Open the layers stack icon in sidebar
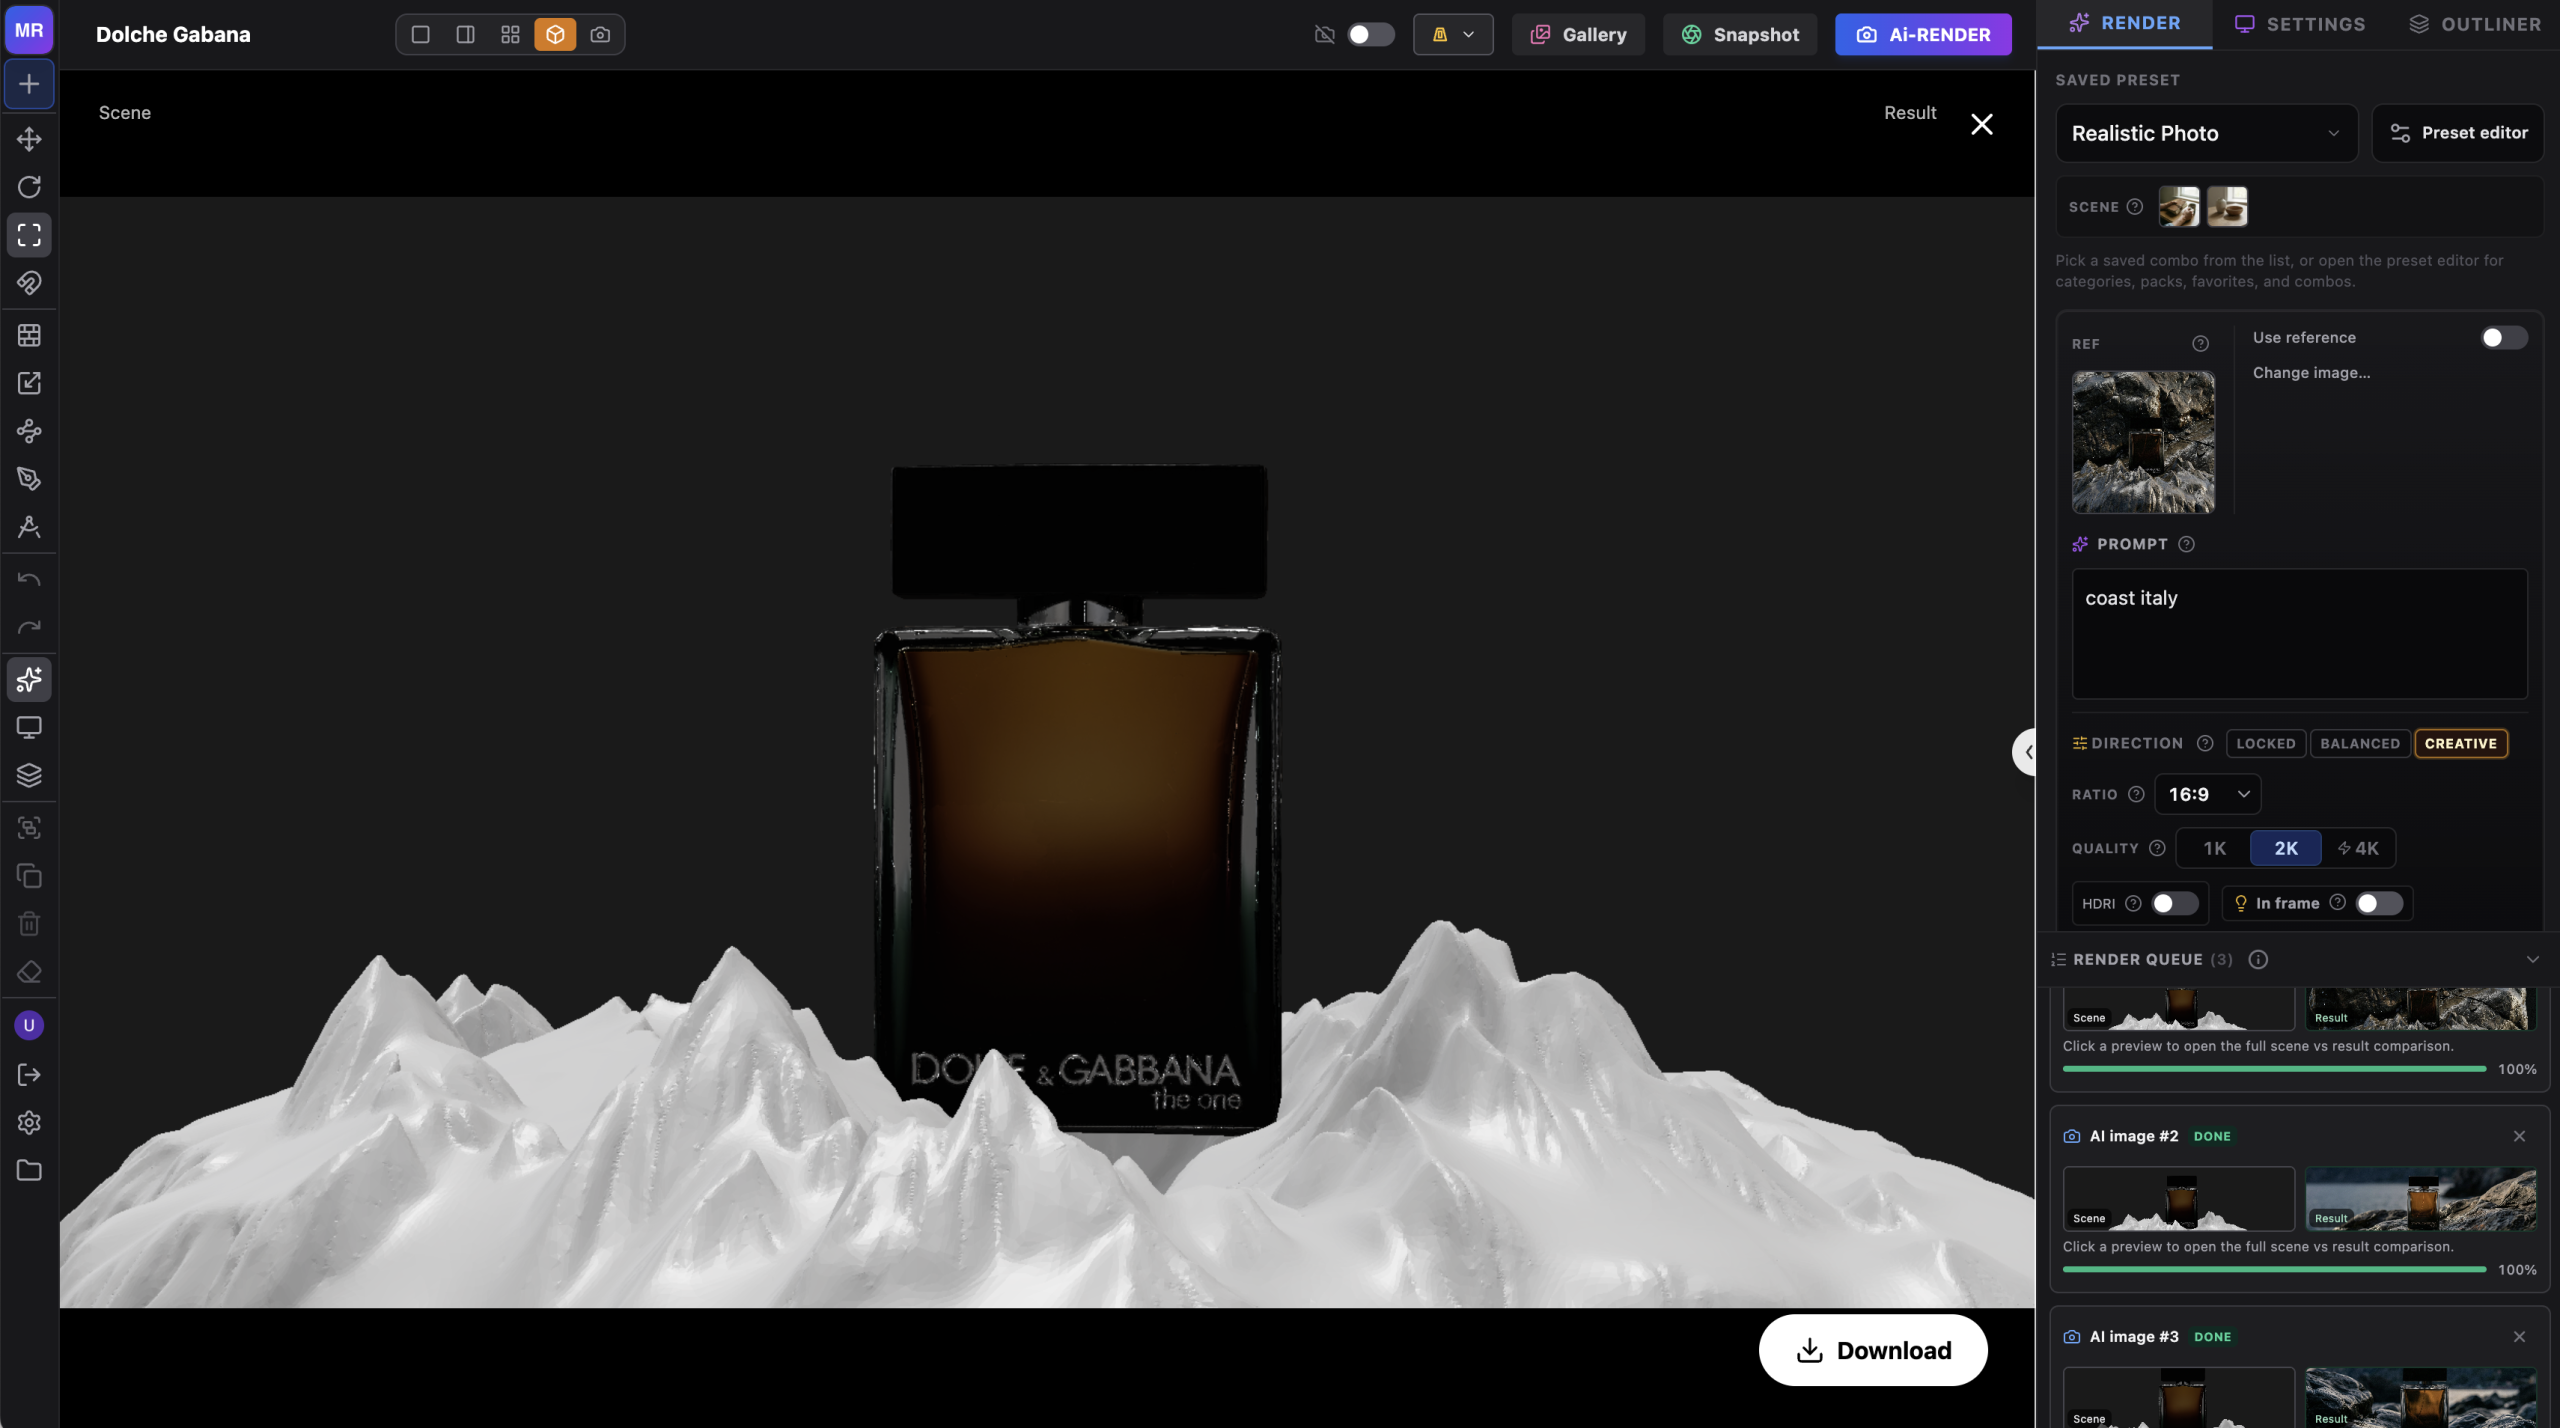Image resolution: width=2560 pixels, height=1428 pixels. [x=29, y=775]
